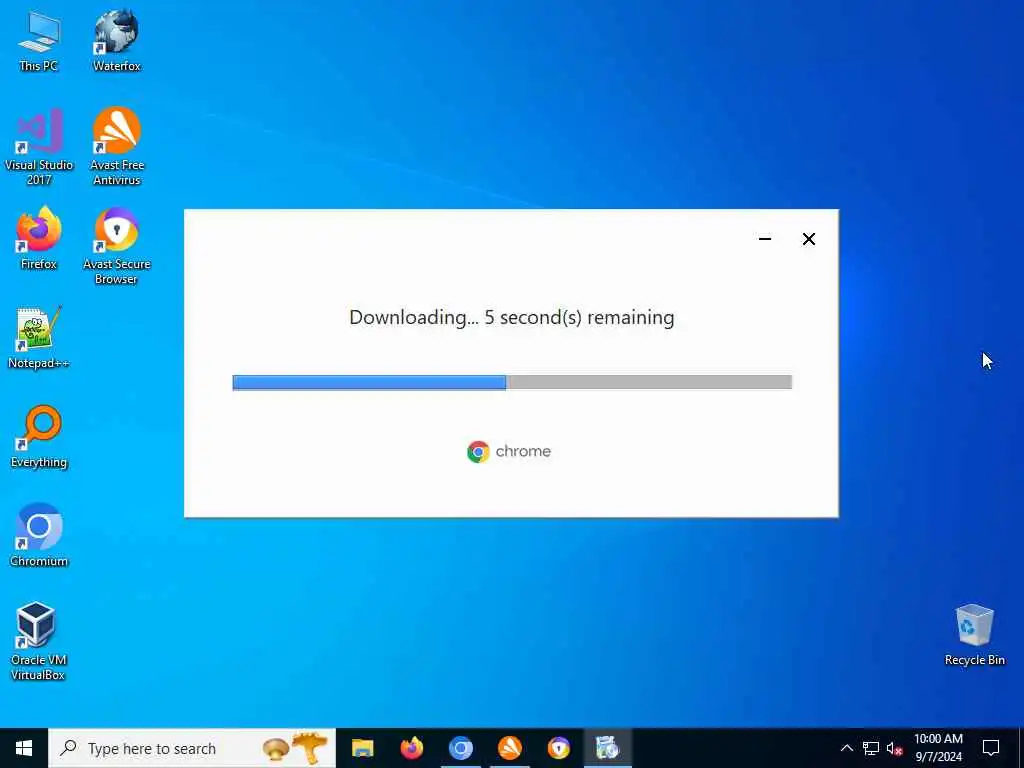Open Firefox from the taskbar

(411, 748)
